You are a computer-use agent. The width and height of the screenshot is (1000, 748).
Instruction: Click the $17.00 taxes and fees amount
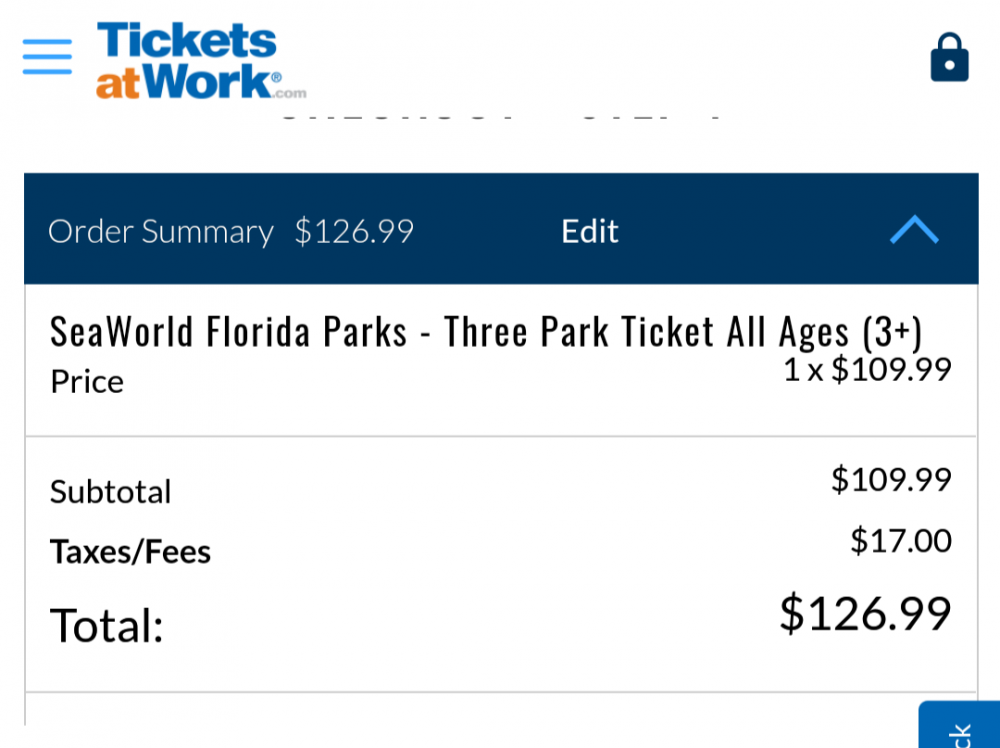[900, 541]
